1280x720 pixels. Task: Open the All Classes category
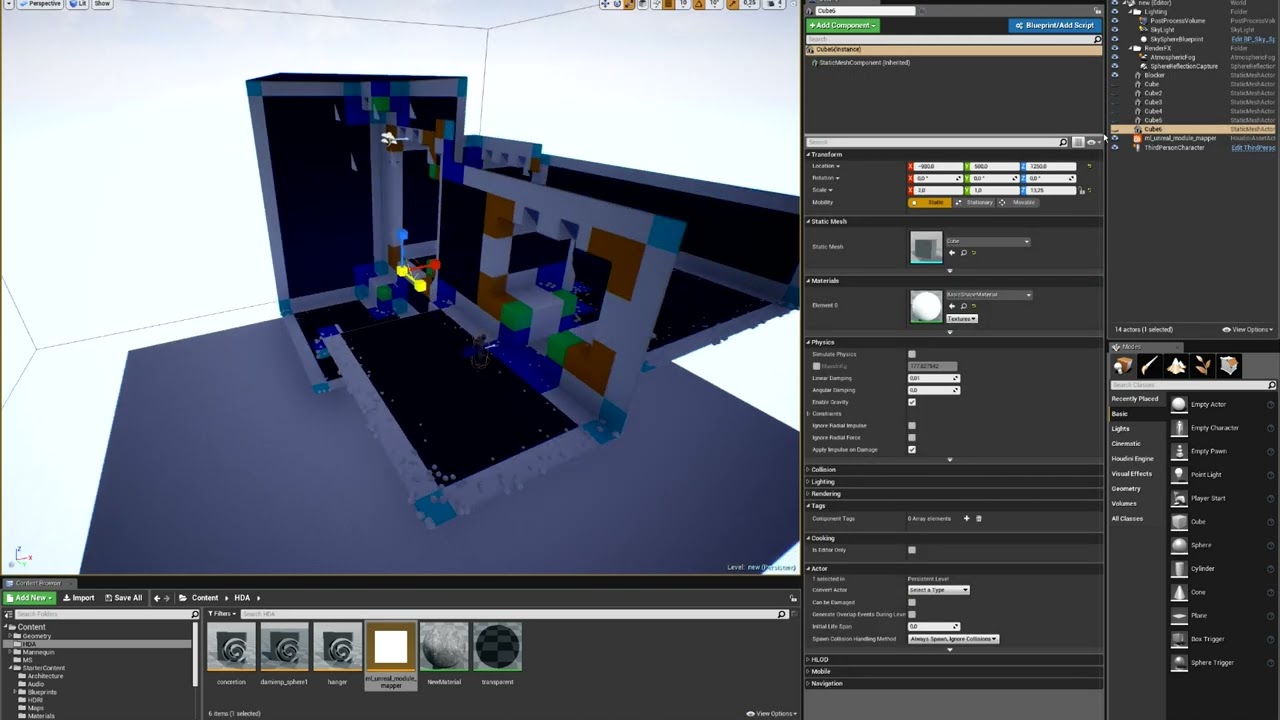pyautogui.click(x=1127, y=519)
